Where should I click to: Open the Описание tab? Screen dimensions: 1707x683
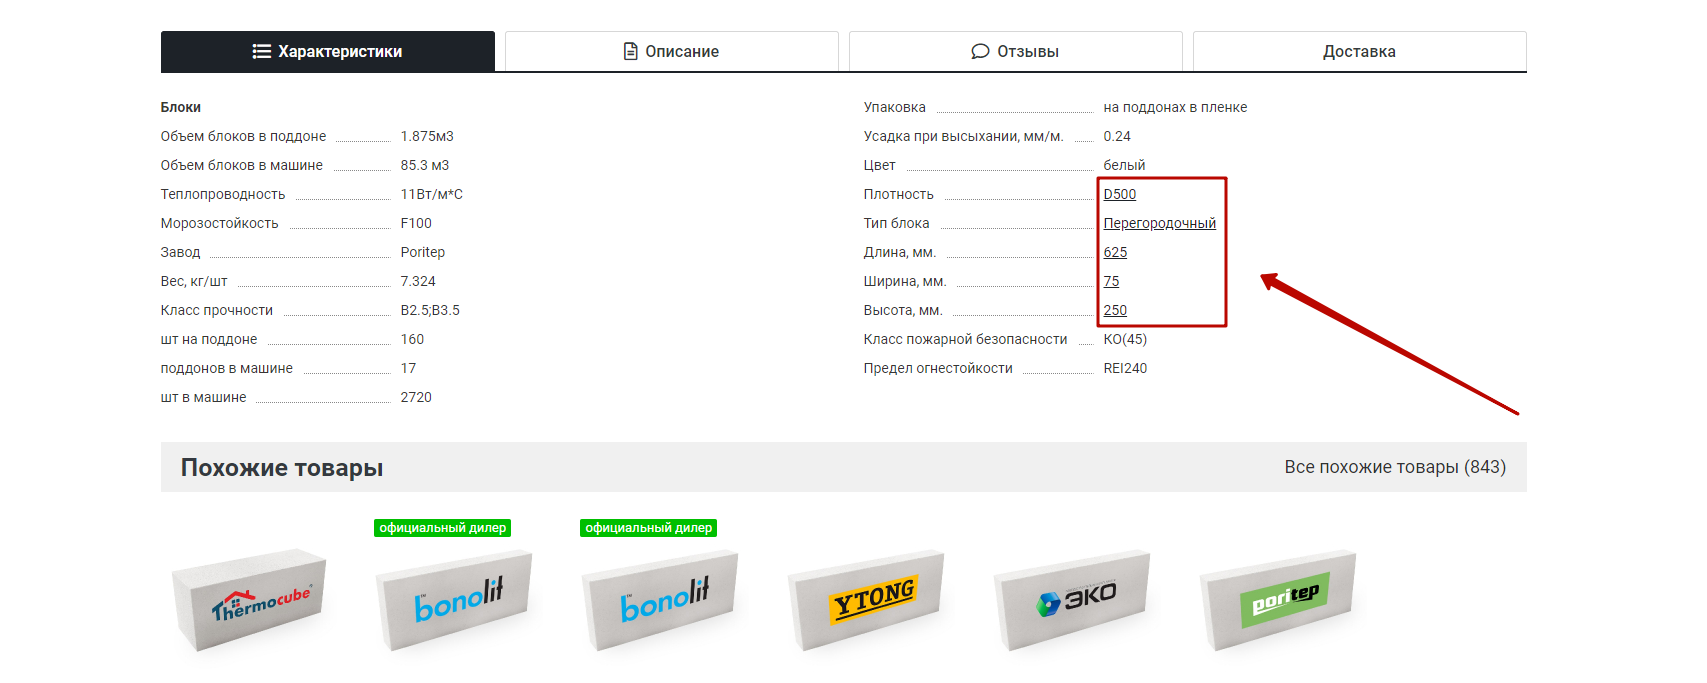[671, 52]
